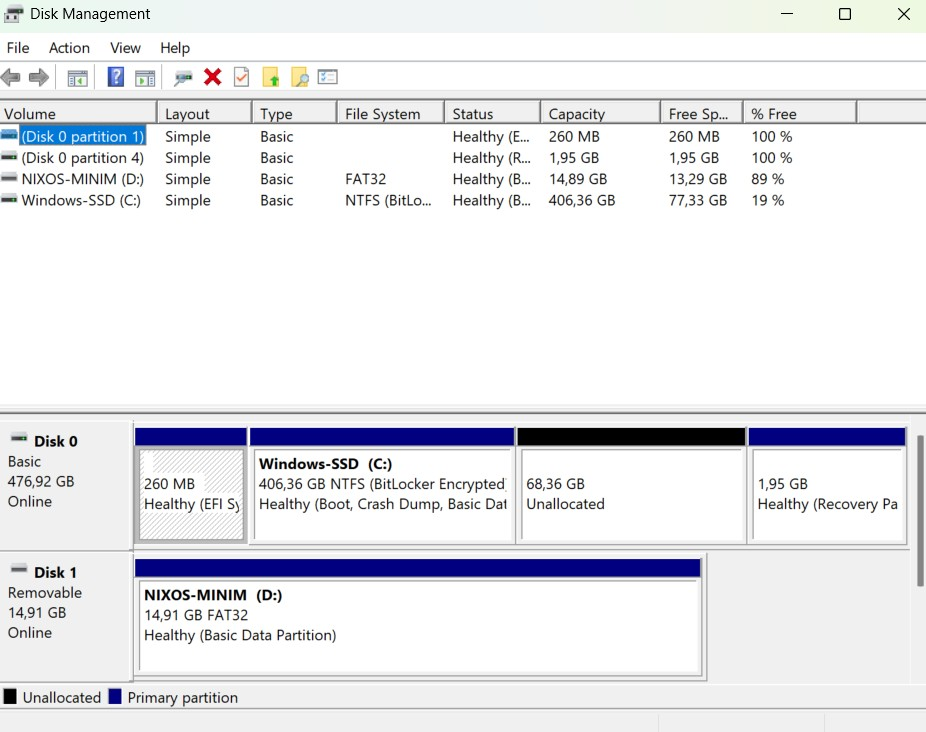Click the Properties checkmark page toolbar icon
This screenshot has width=926, height=732.
[x=241, y=77]
